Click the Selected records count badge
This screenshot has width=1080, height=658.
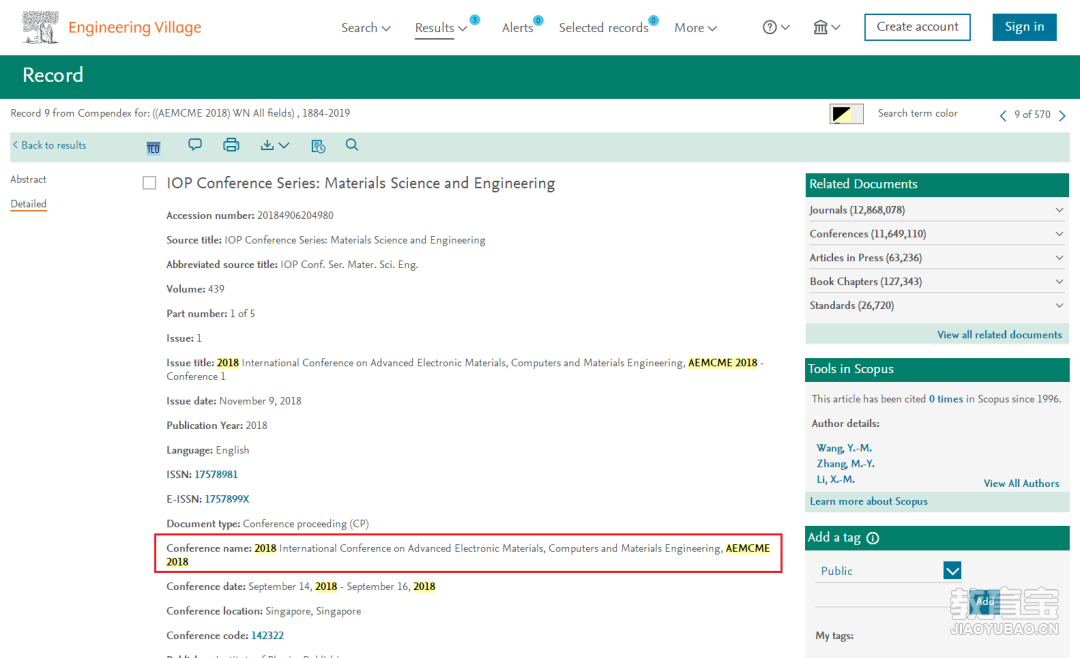tap(653, 20)
